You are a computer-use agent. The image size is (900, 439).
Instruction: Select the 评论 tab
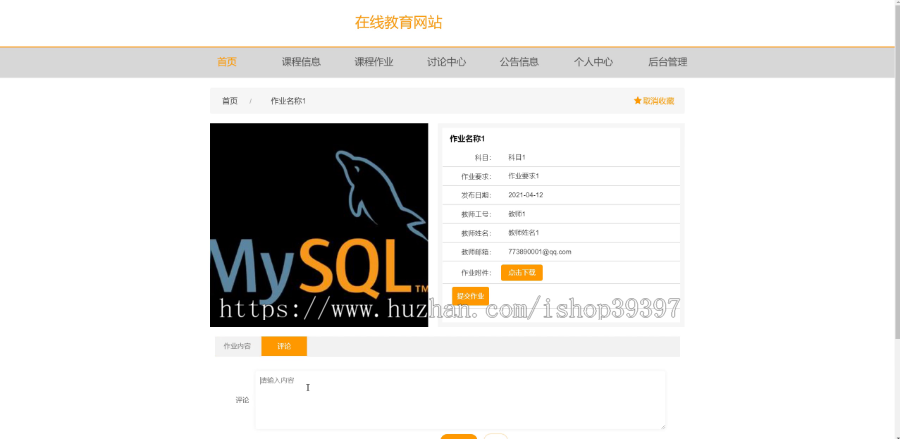[x=284, y=346]
